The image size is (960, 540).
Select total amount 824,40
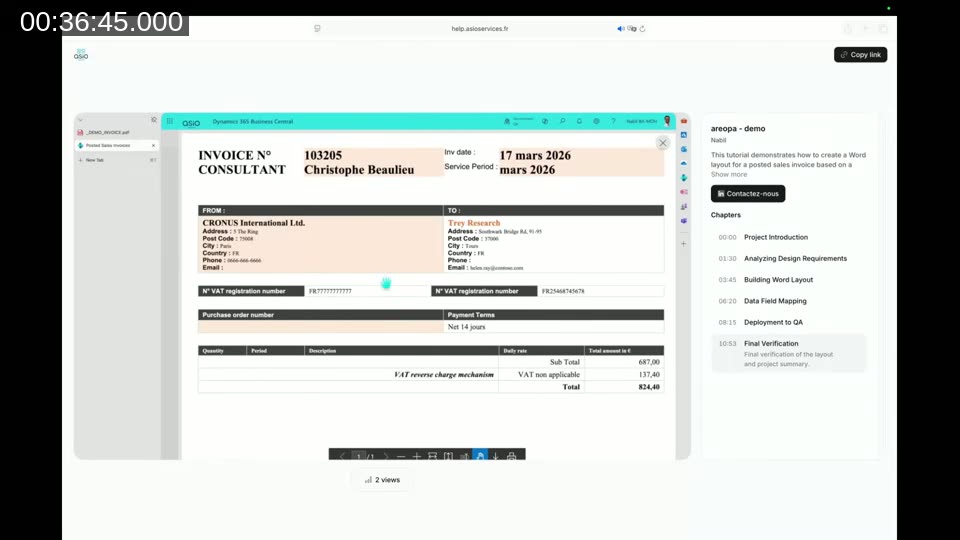(649, 387)
